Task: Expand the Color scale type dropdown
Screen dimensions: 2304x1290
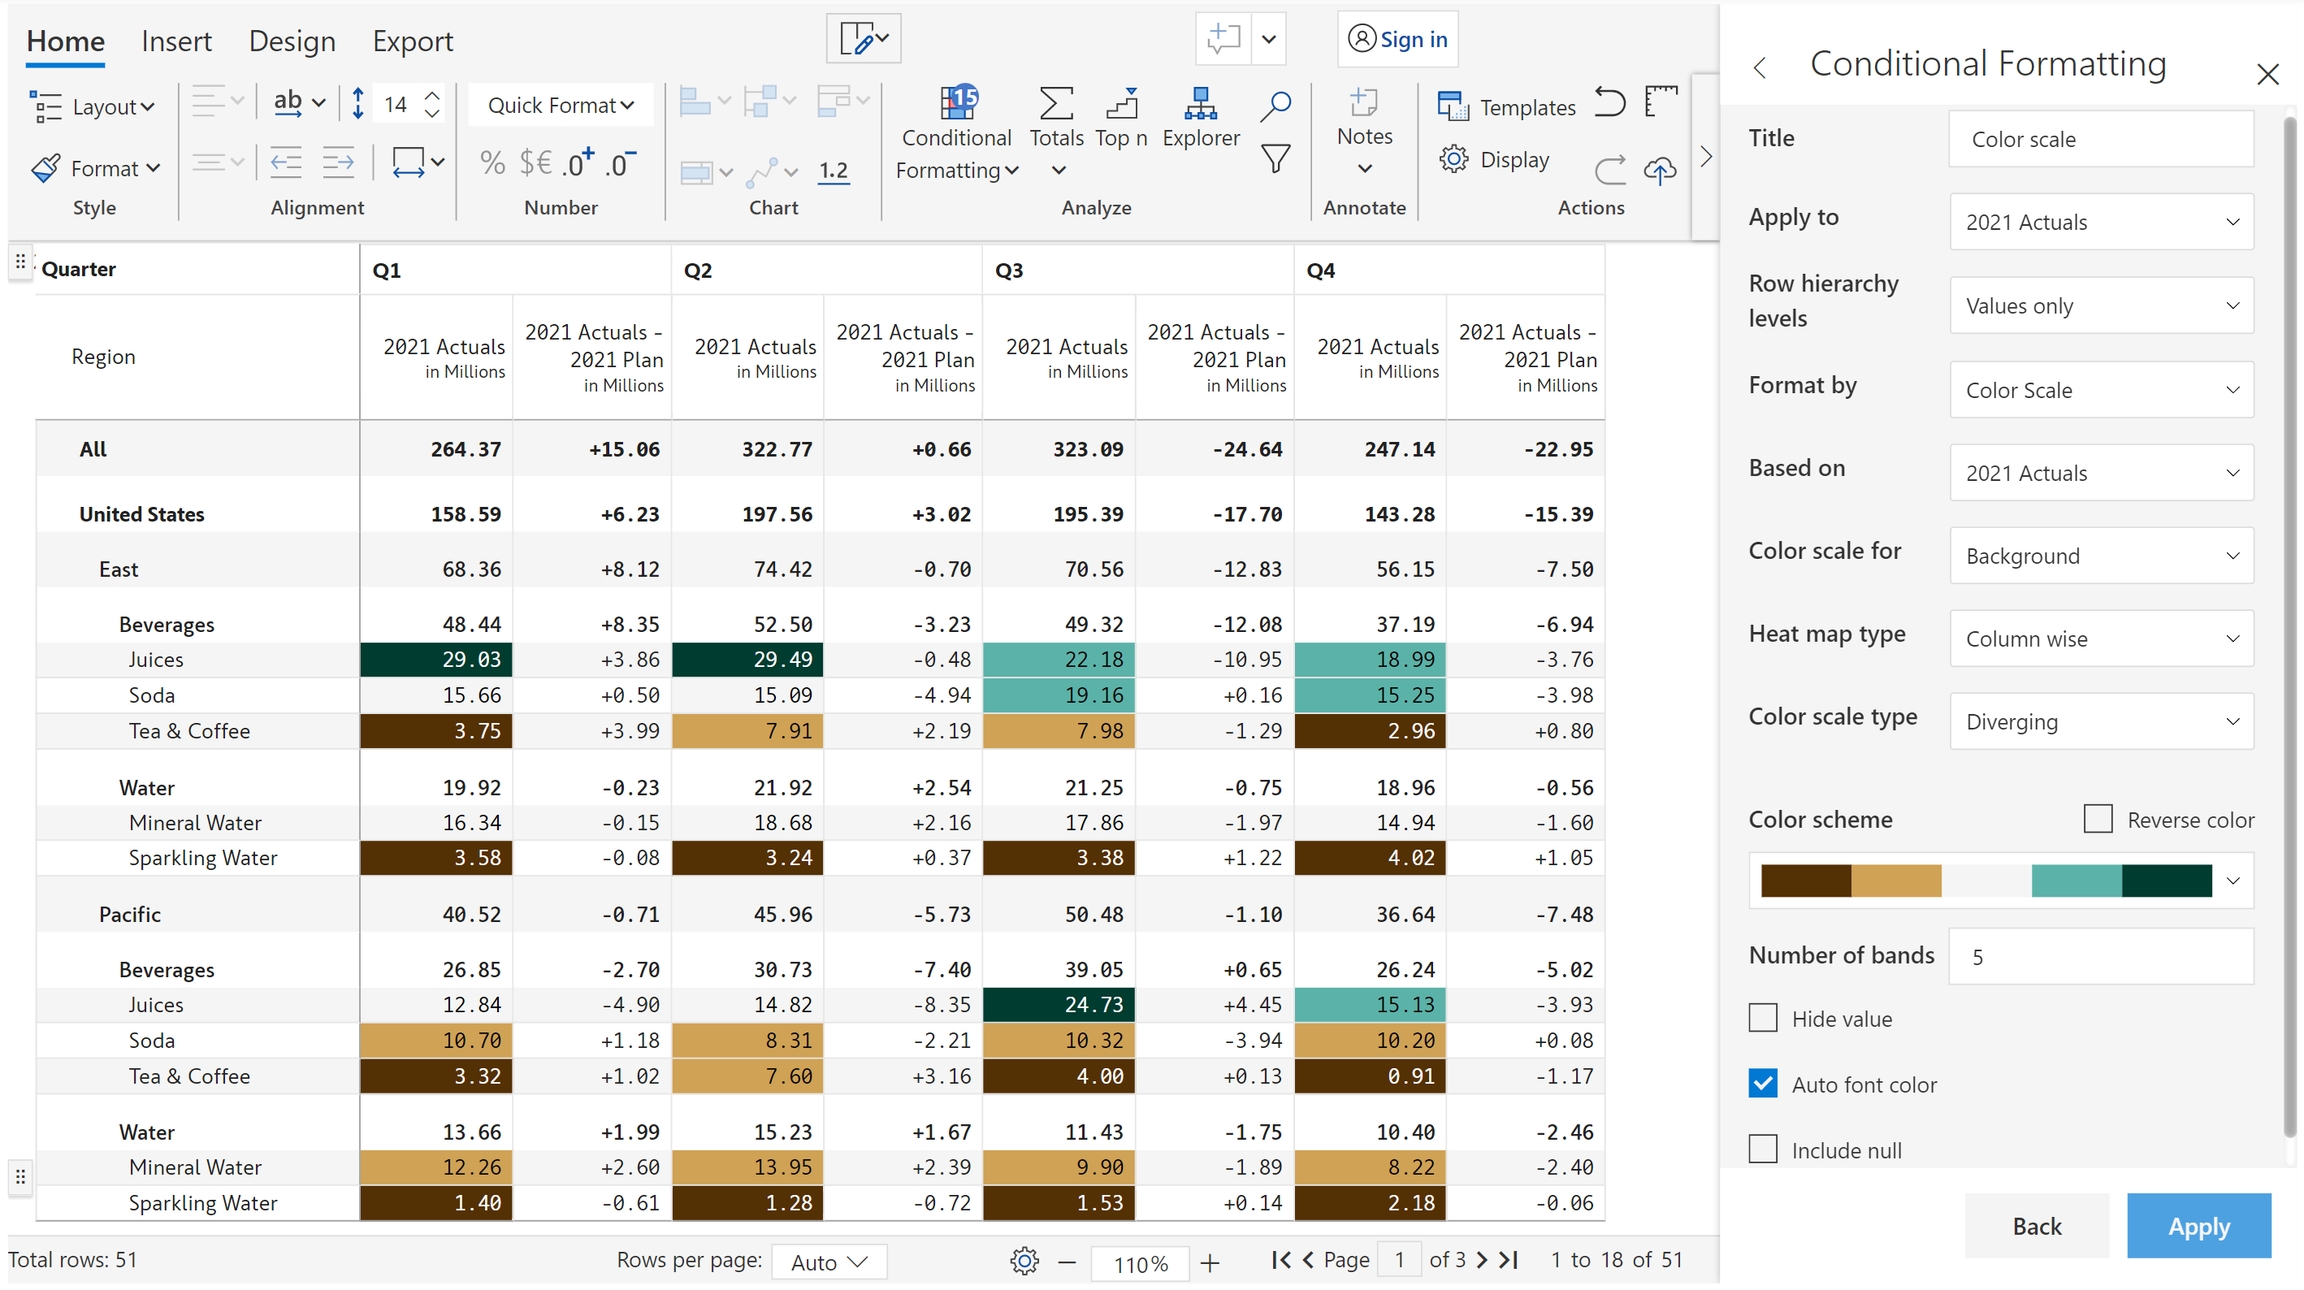Action: [2101, 721]
